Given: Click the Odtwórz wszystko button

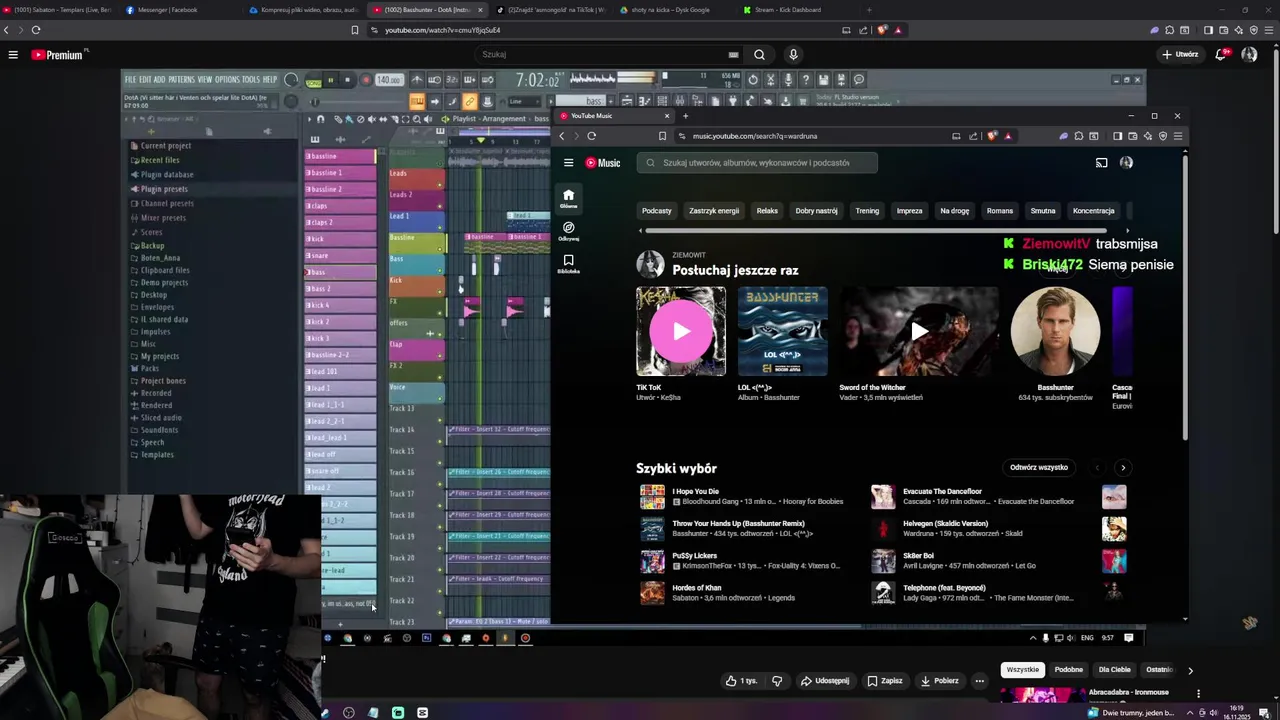Looking at the screenshot, I should pyautogui.click(x=1039, y=467).
